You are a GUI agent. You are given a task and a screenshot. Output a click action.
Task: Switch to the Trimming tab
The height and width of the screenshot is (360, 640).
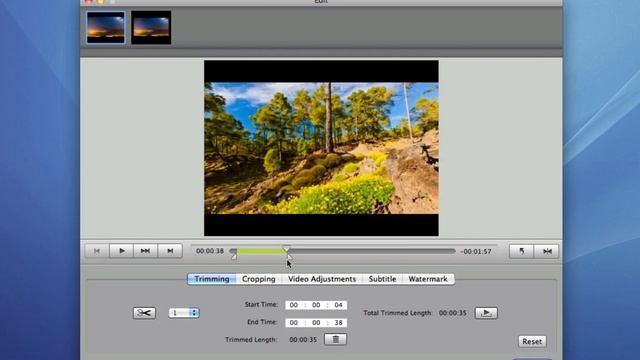[211, 279]
